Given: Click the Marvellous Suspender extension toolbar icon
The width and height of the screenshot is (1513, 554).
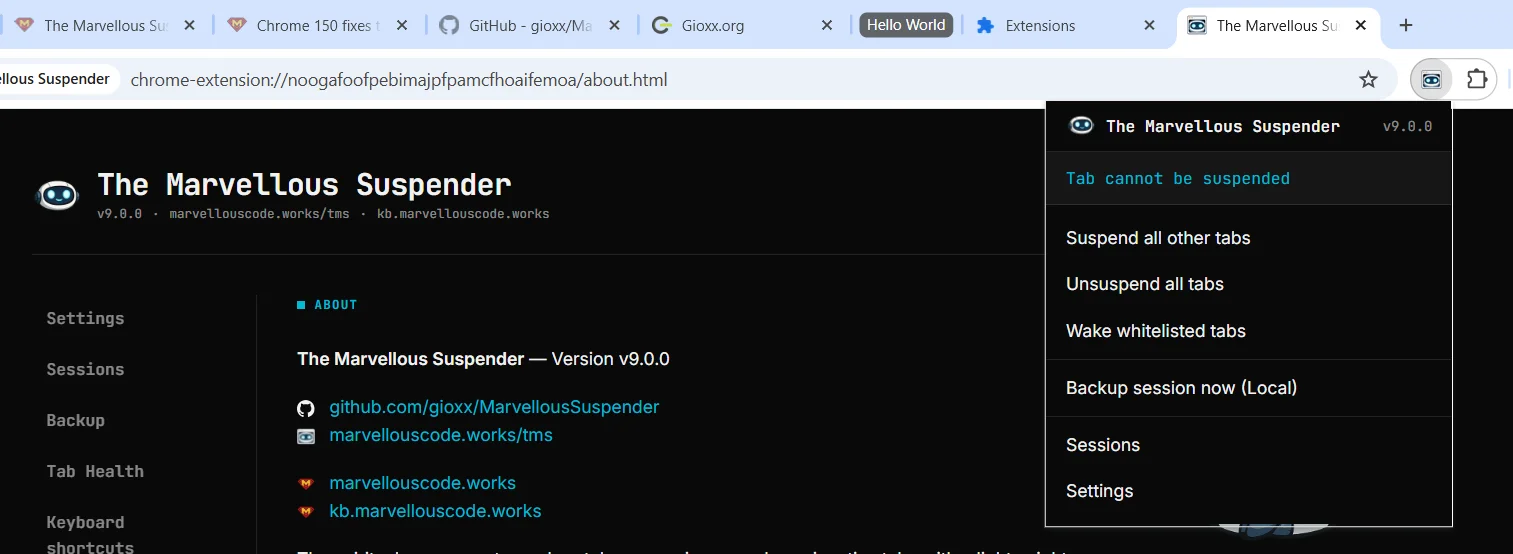Looking at the screenshot, I should [1432, 80].
